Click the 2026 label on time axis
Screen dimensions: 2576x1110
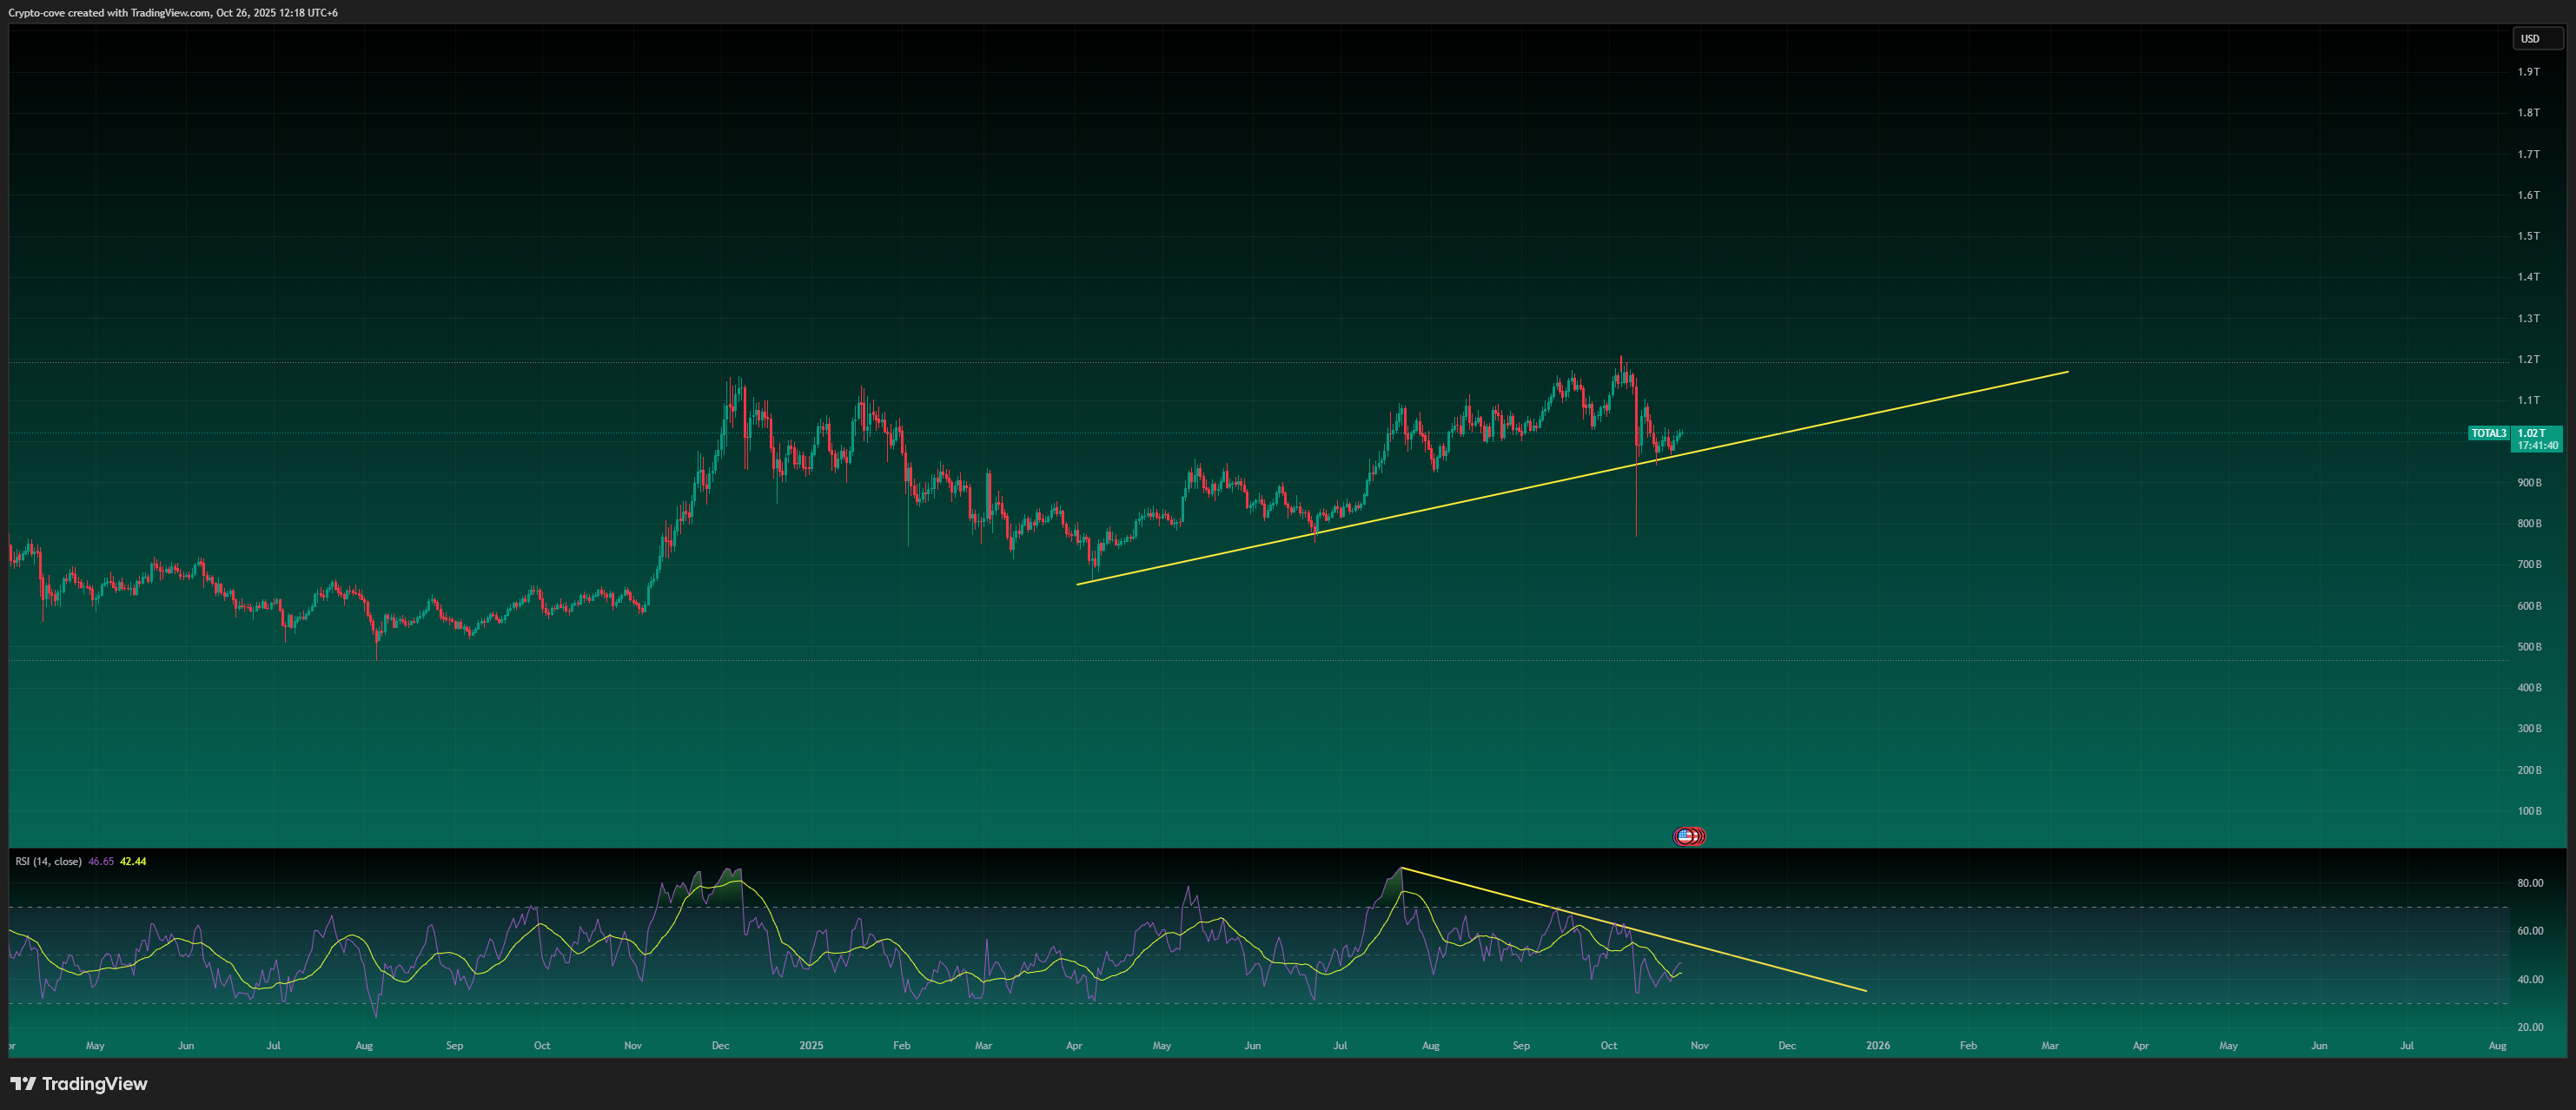(1878, 1045)
